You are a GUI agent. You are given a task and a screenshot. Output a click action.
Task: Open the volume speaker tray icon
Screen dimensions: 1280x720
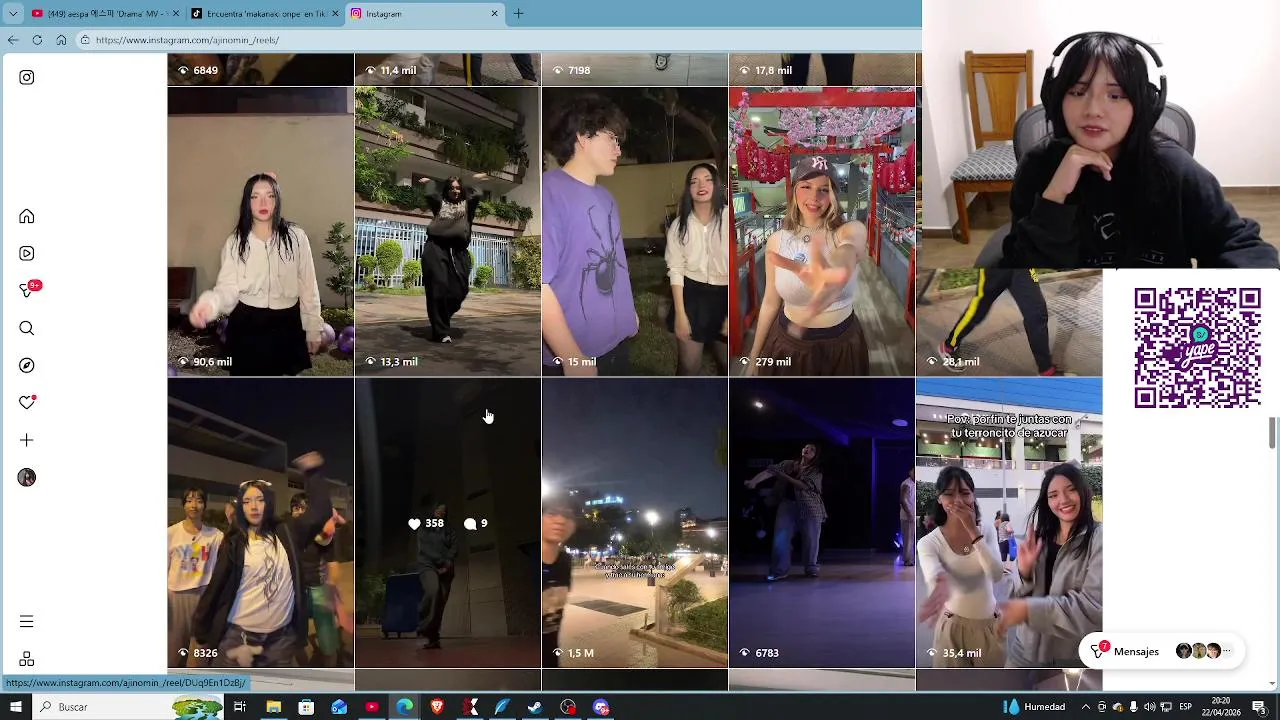(x=1149, y=707)
